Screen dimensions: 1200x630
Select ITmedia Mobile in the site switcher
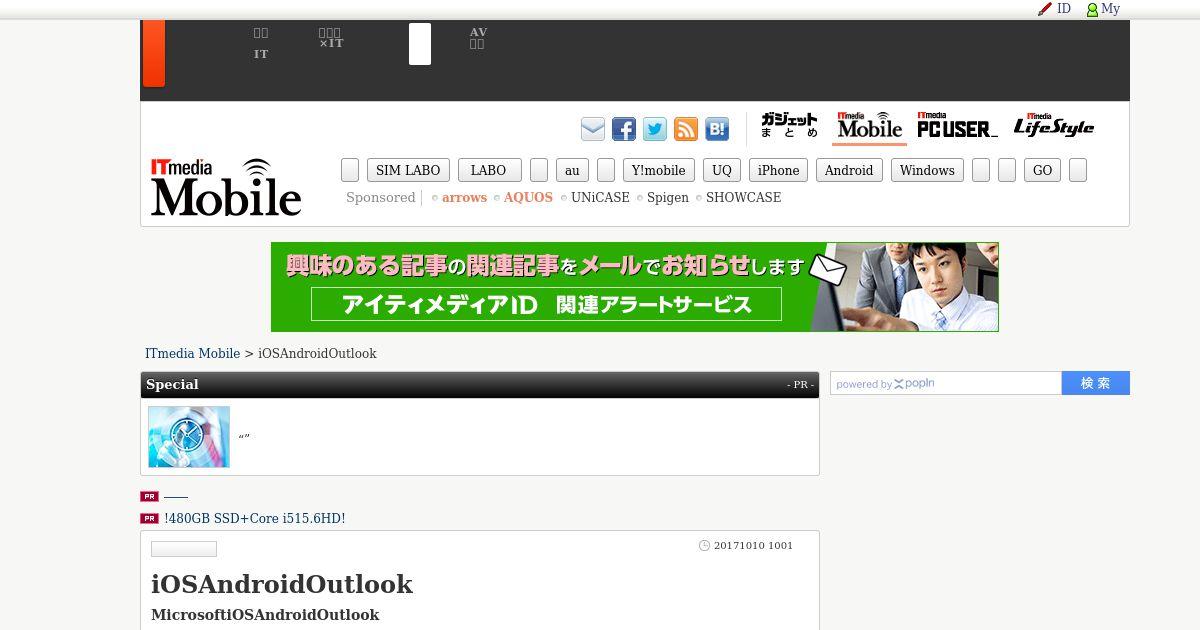[x=869, y=126]
